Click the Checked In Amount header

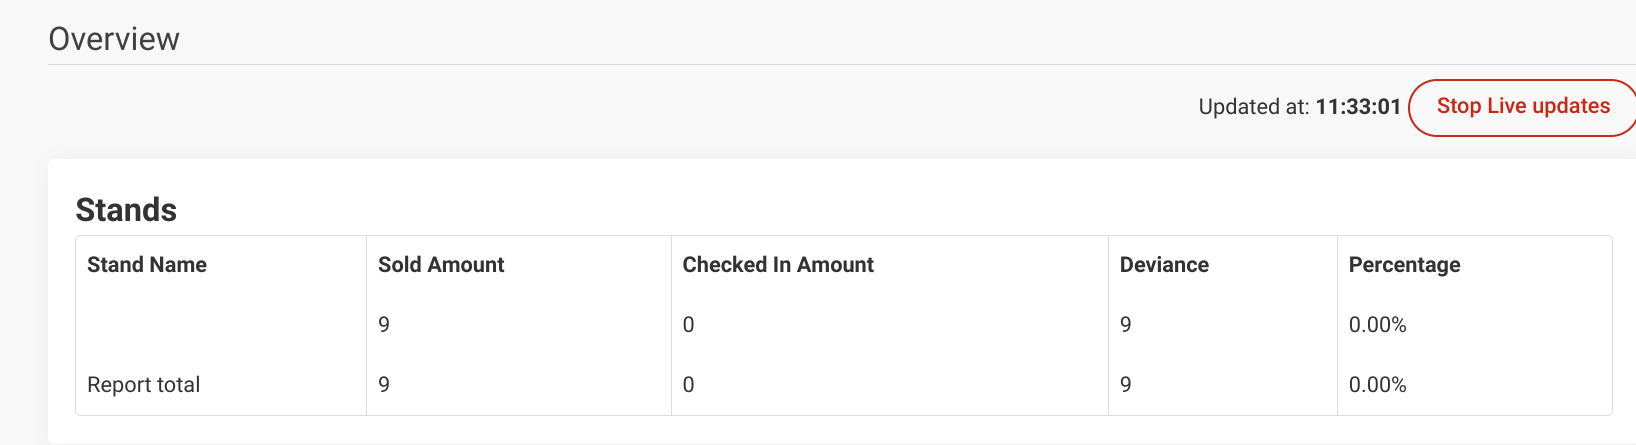click(778, 265)
